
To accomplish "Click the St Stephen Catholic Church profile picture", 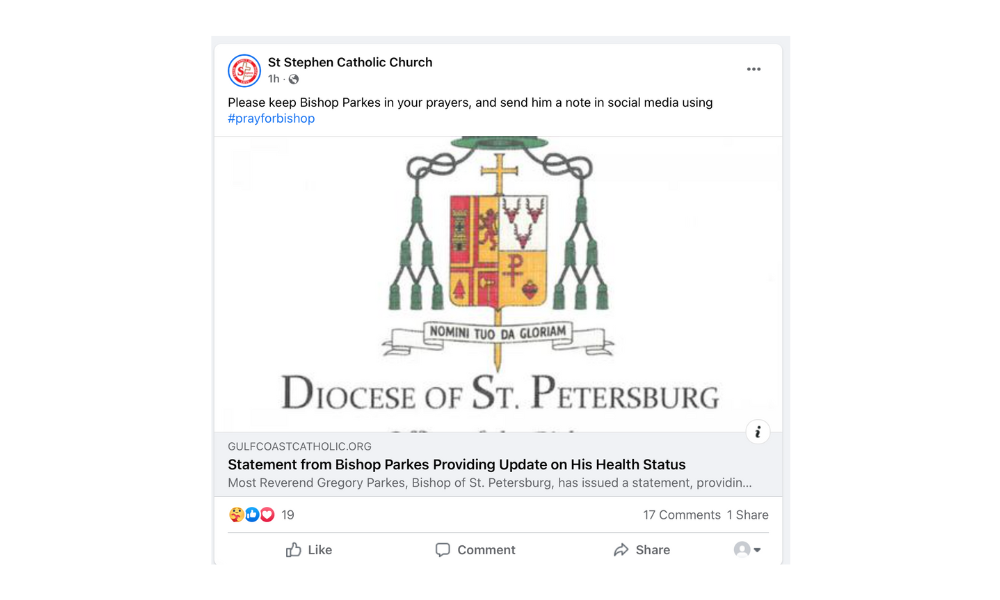I will pyautogui.click(x=244, y=70).
